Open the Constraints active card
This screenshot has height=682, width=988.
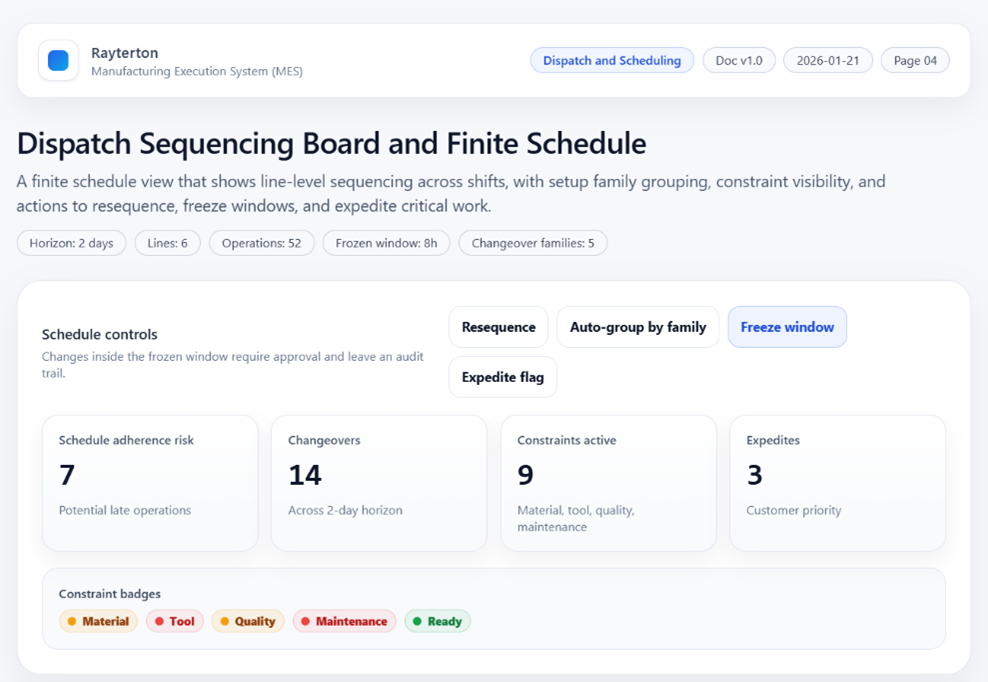[x=608, y=483]
